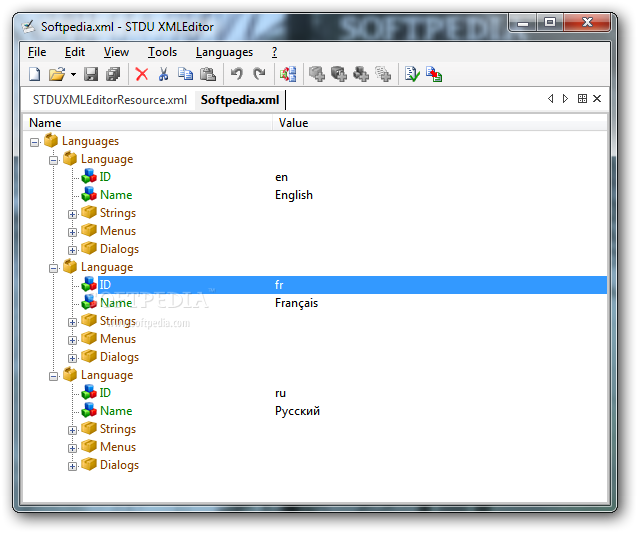Save the current file
The height and width of the screenshot is (533, 638).
point(91,74)
